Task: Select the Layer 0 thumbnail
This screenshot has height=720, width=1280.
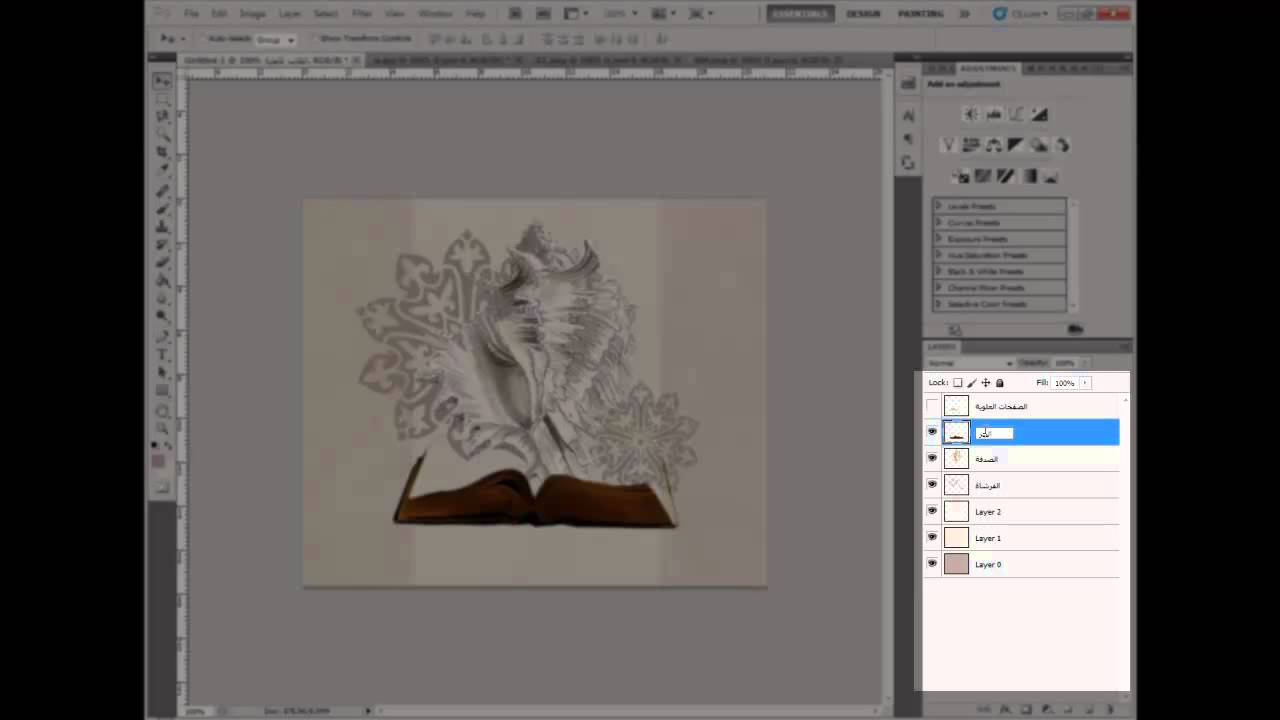Action: [x=957, y=563]
